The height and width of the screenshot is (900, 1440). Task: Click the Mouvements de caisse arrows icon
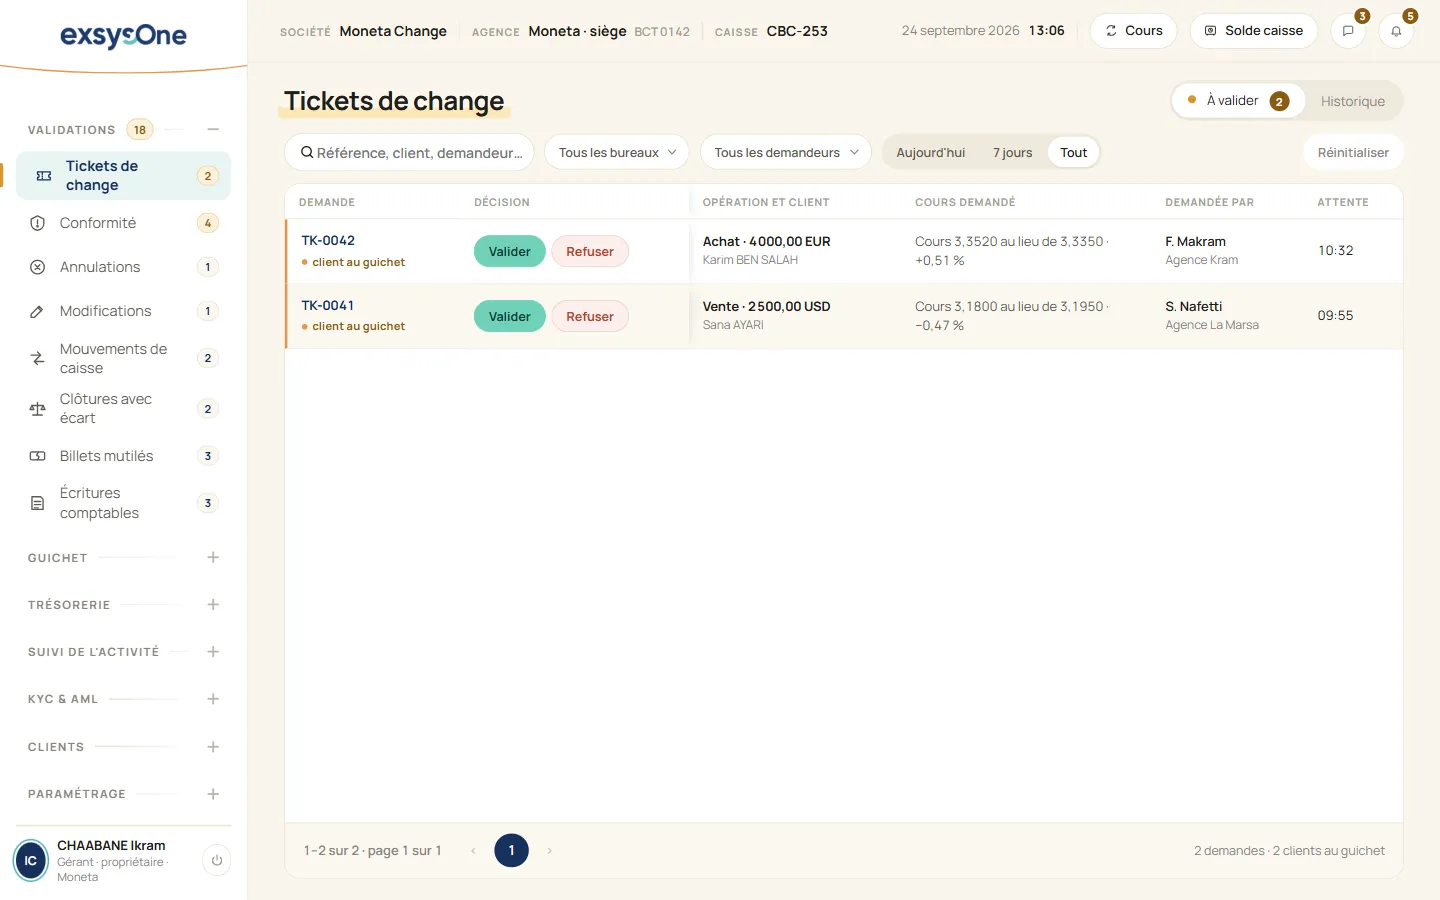38,358
